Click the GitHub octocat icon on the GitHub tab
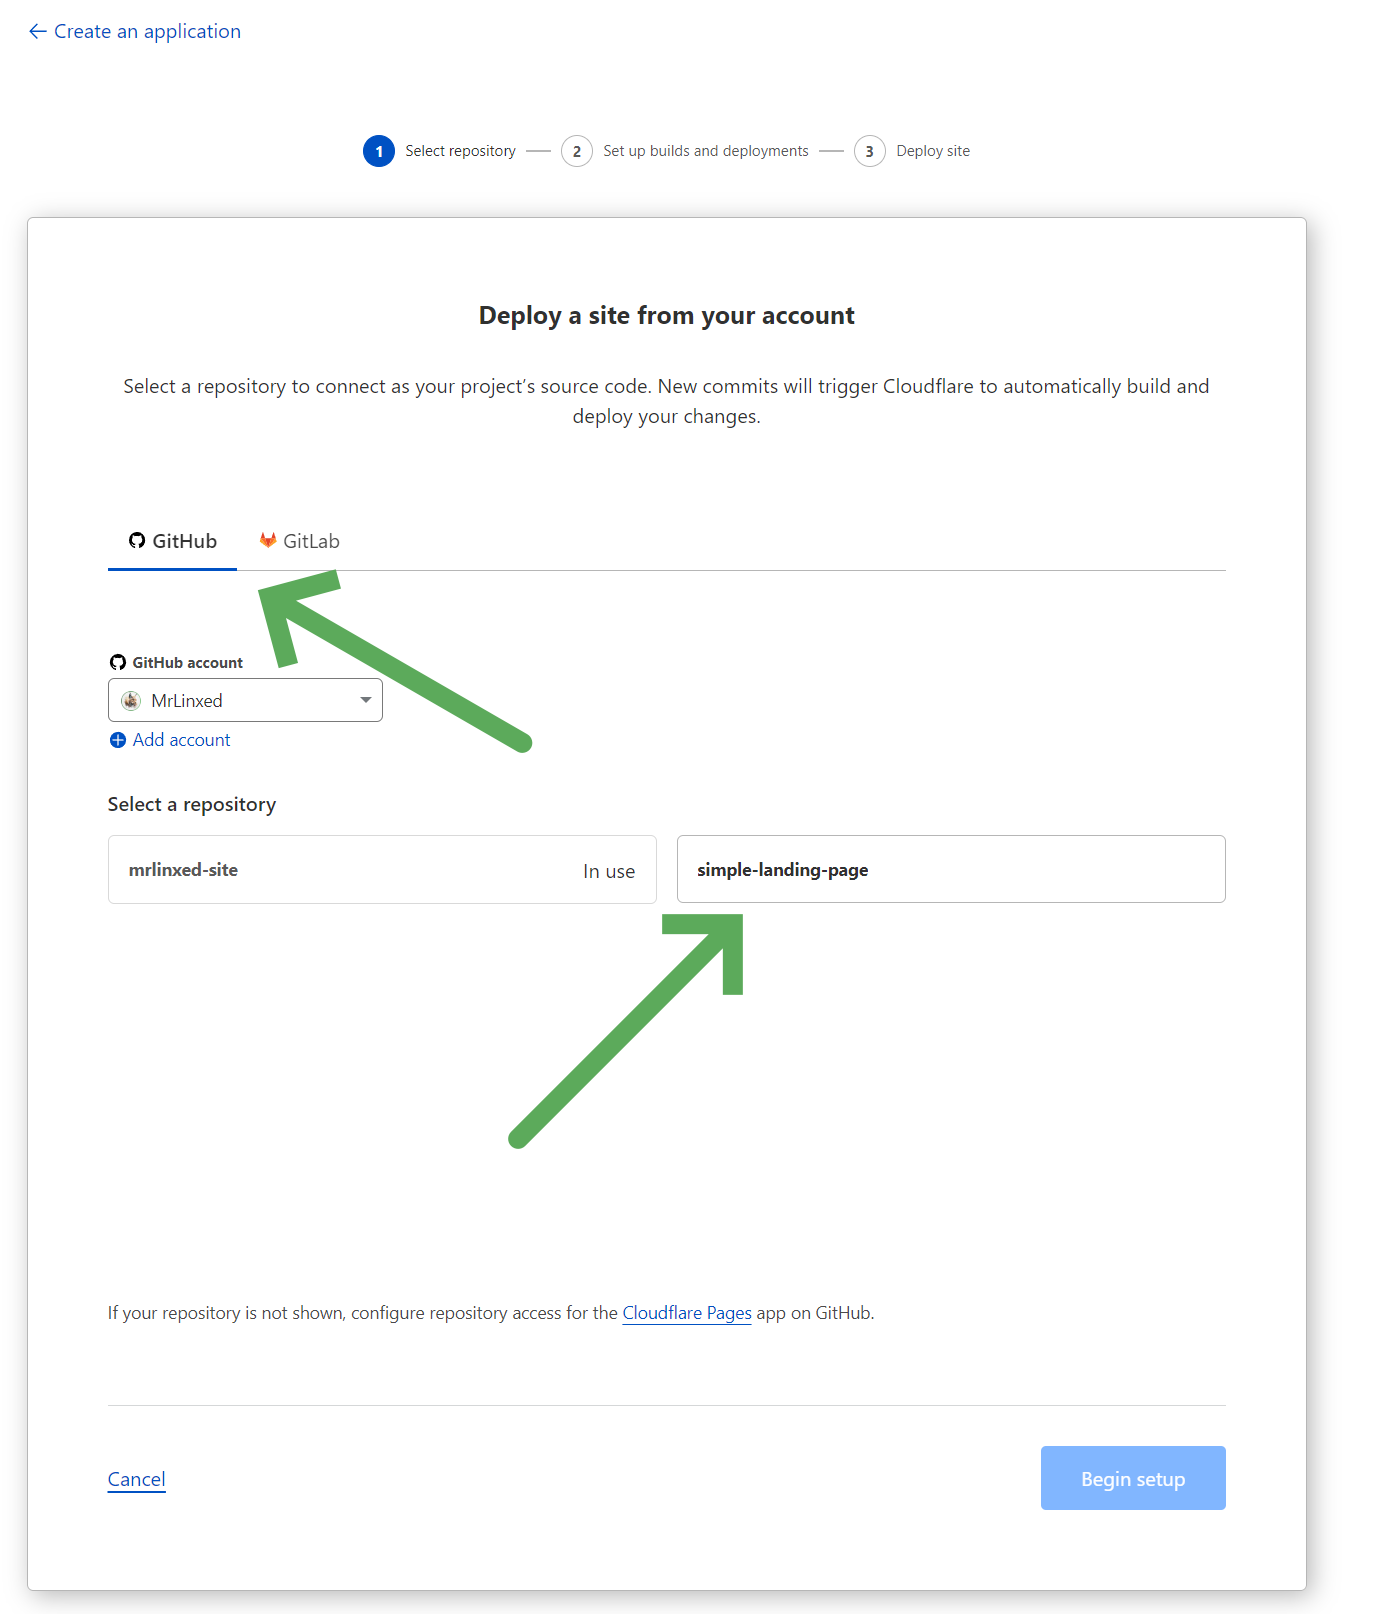Image resolution: width=1385 pixels, height=1614 pixels. [x=137, y=540]
